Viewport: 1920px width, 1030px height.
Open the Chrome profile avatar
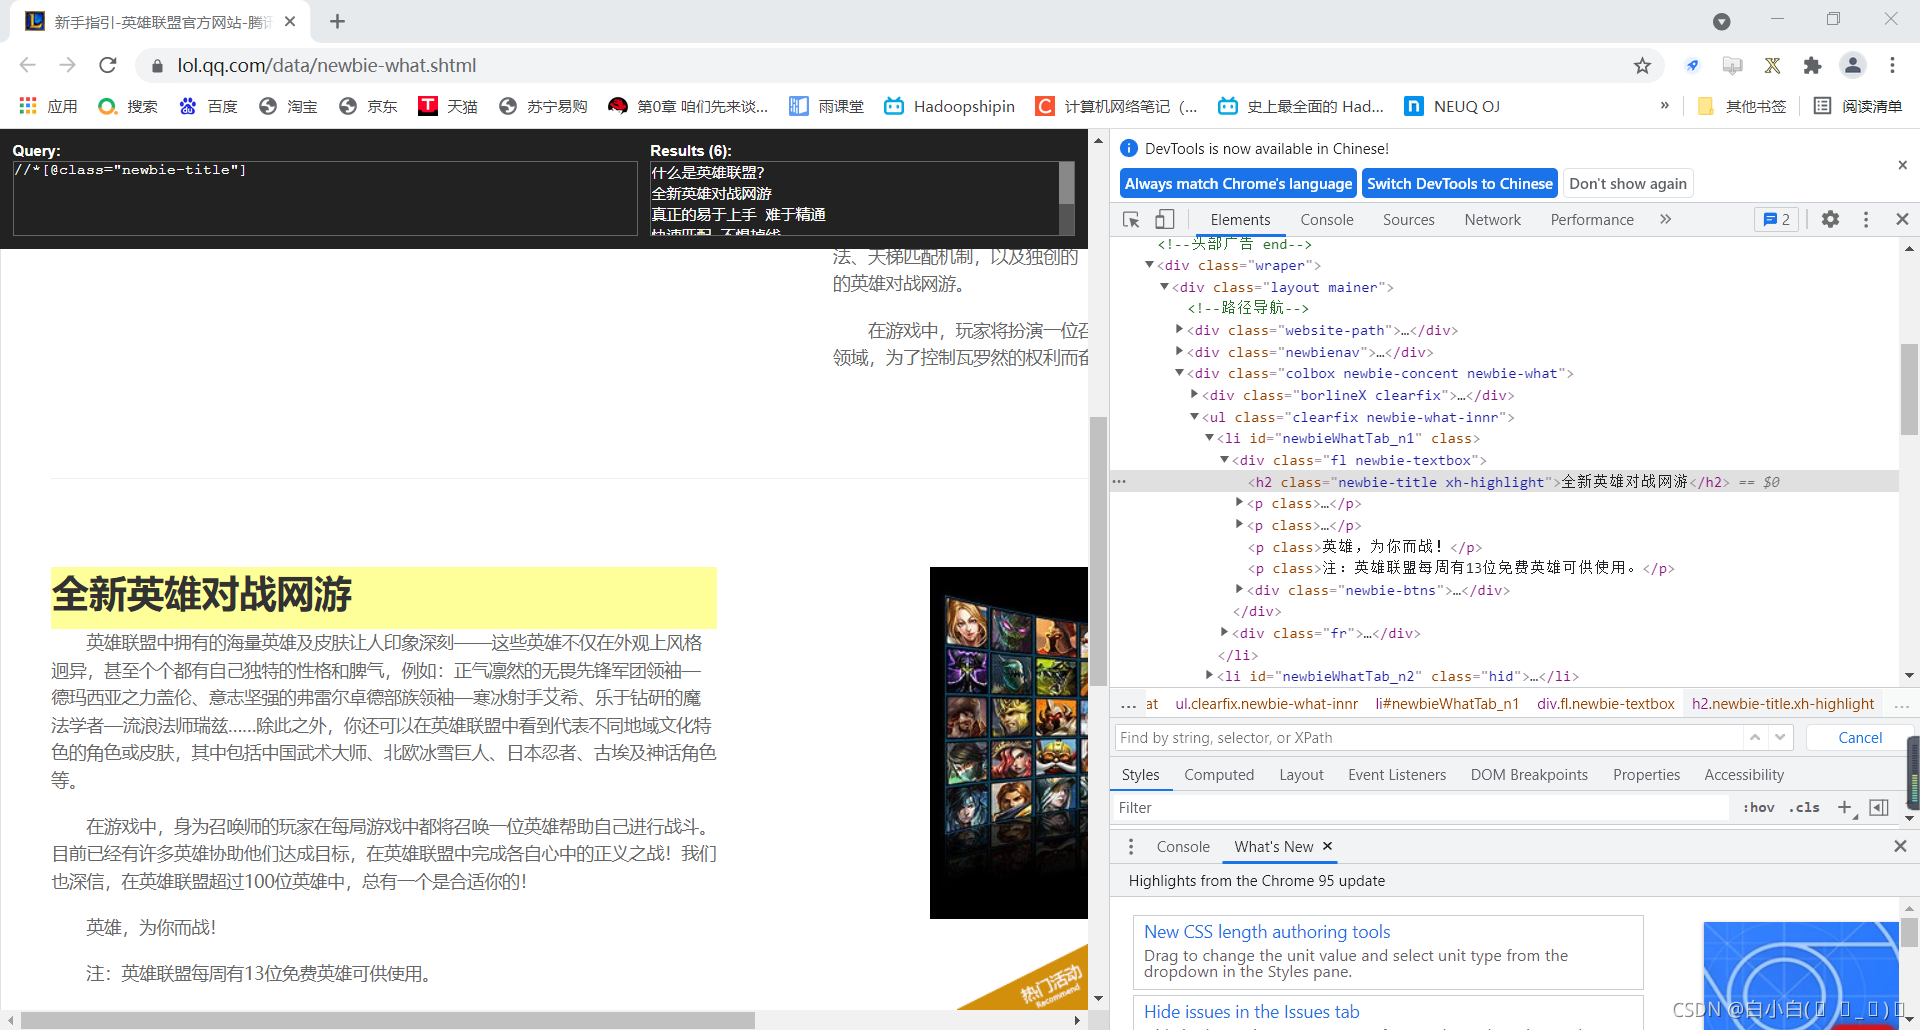[x=1853, y=65]
